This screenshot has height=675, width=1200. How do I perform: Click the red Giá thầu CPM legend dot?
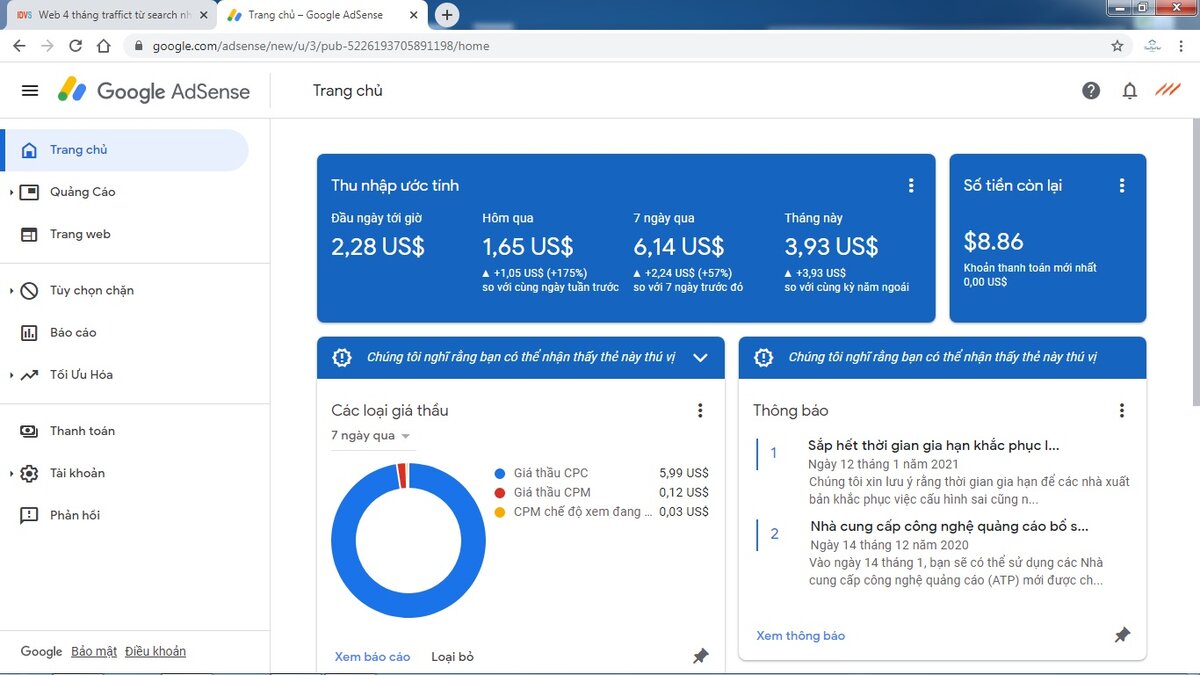500,492
